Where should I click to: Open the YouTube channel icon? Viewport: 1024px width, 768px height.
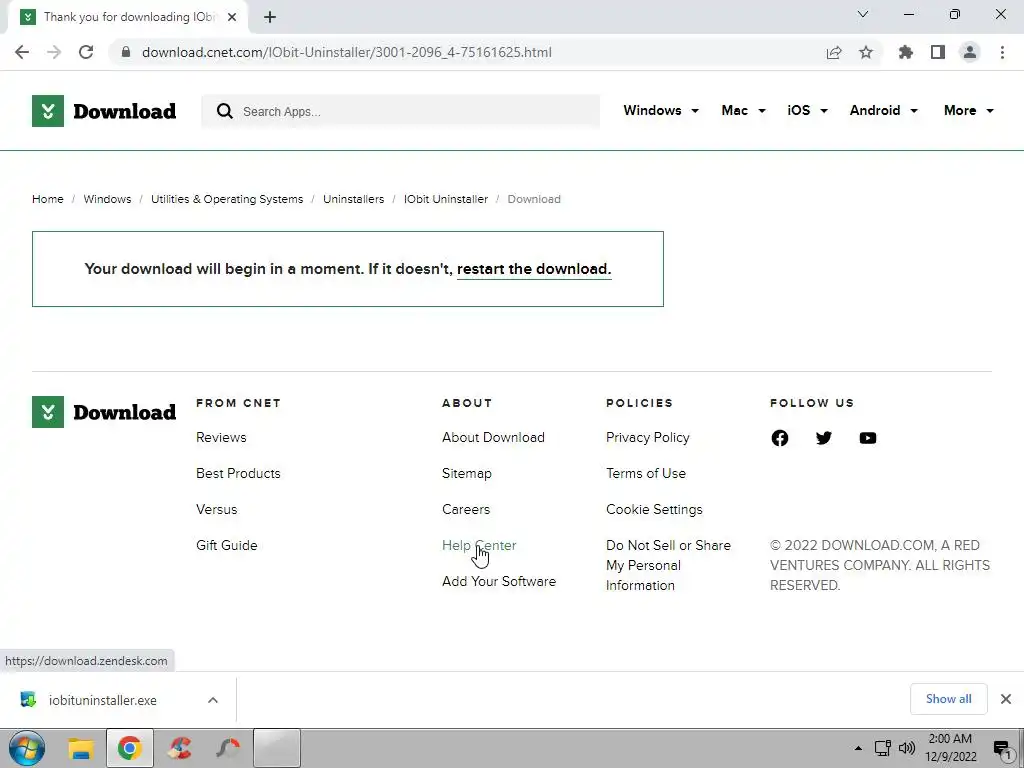point(867,438)
